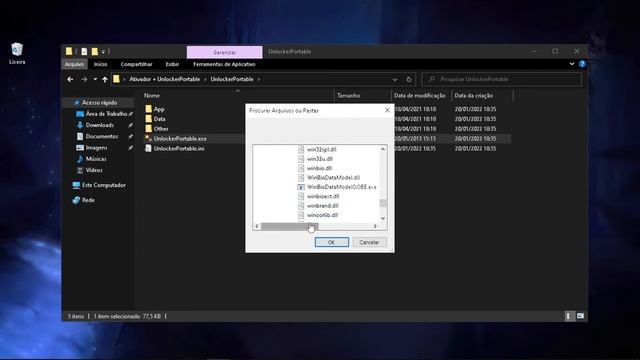Open the Compartilhar ribbon tab
Viewport: 640px width, 360px height.
click(x=136, y=64)
